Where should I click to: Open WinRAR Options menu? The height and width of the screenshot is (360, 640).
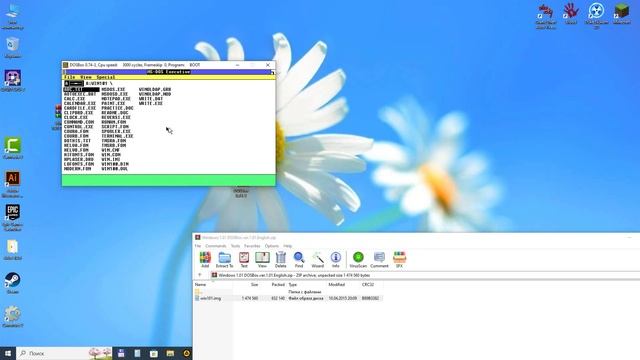(x=271, y=246)
